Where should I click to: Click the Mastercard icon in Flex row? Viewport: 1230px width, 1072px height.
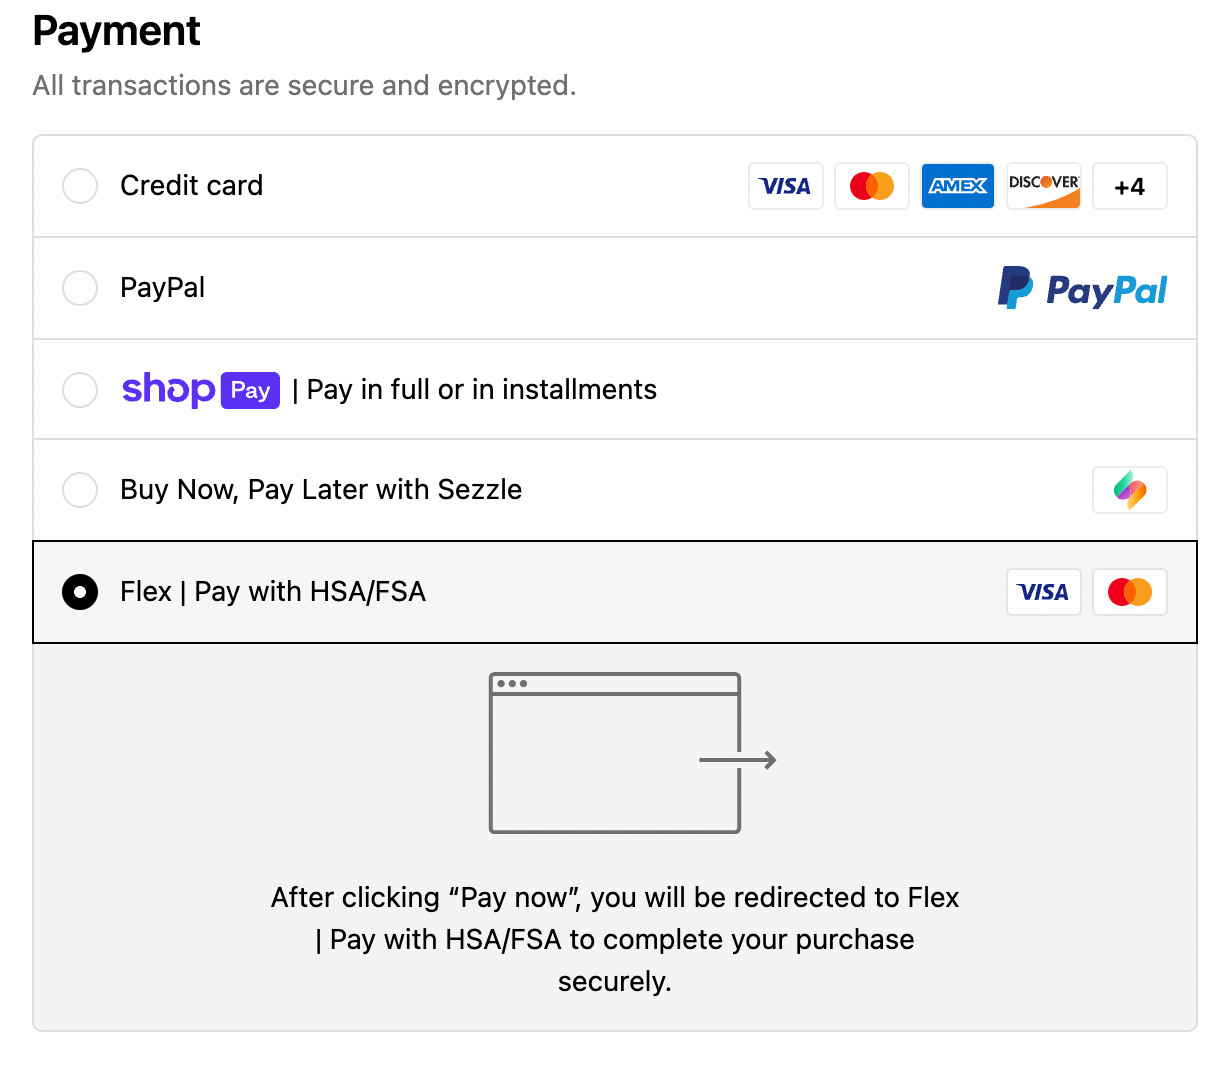point(1129,592)
